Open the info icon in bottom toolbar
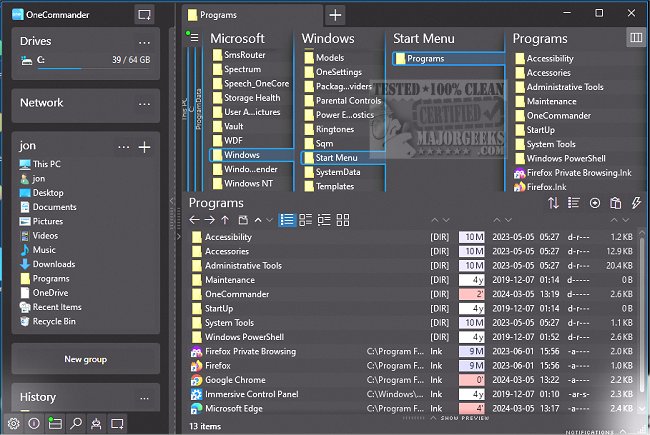 point(34,423)
